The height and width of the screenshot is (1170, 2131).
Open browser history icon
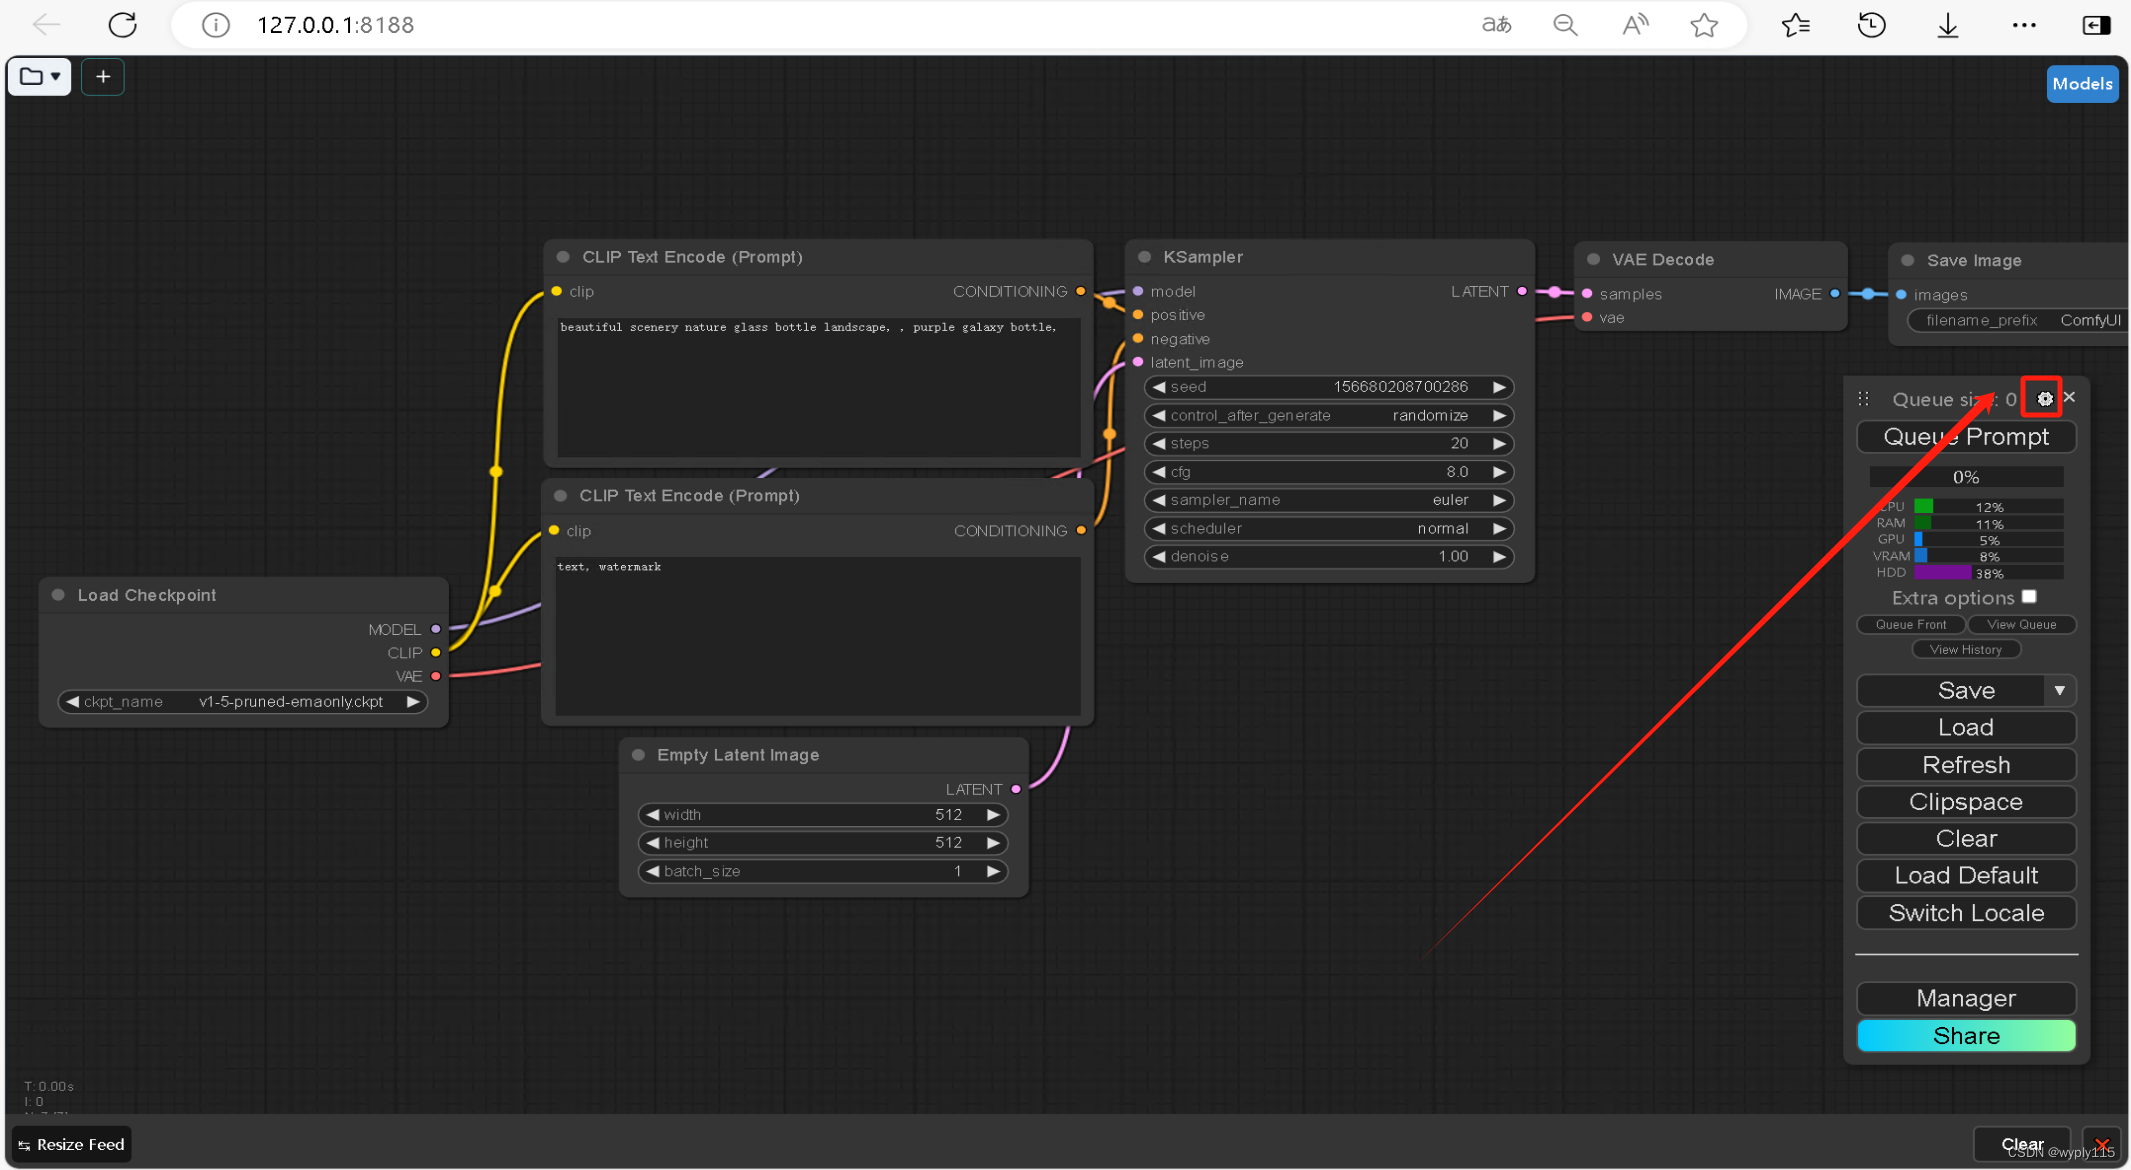(x=1871, y=25)
